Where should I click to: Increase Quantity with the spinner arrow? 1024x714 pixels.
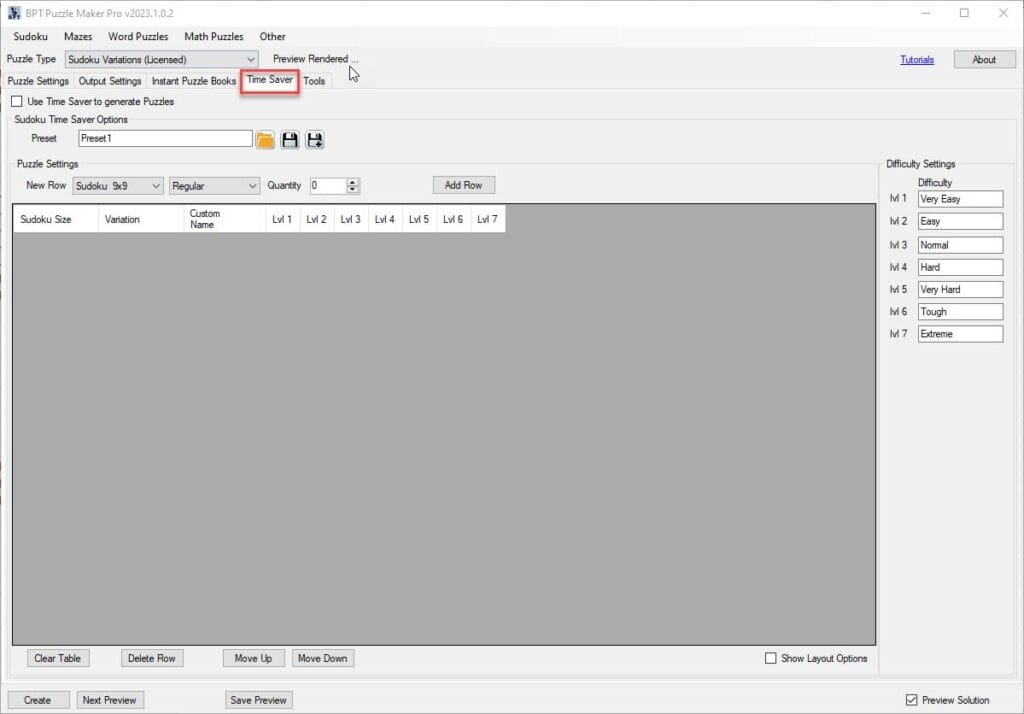[352, 182]
